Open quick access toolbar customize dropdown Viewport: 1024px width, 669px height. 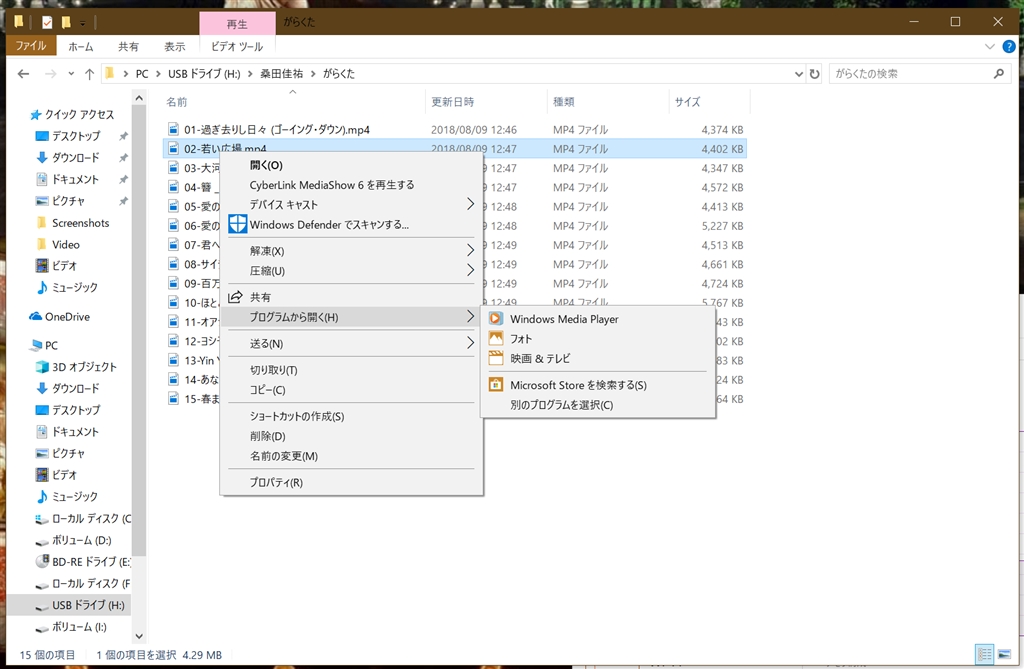[x=82, y=24]
